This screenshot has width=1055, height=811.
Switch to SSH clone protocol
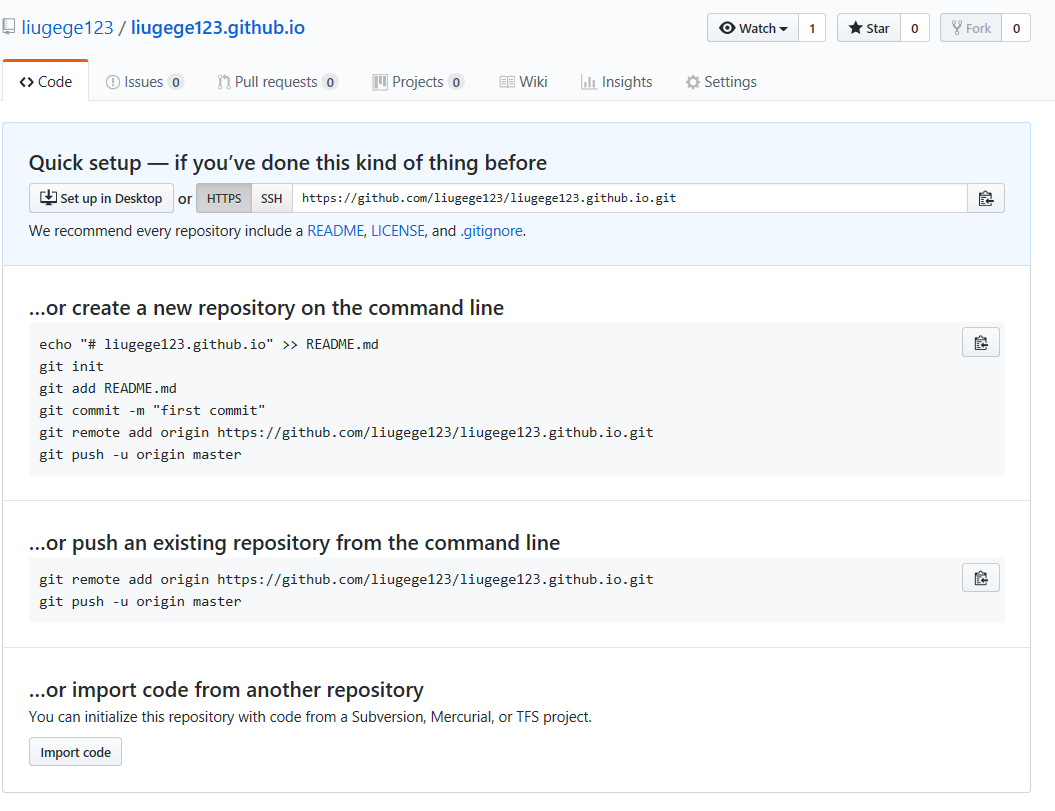pyautogui.click(x=271, y=197)
